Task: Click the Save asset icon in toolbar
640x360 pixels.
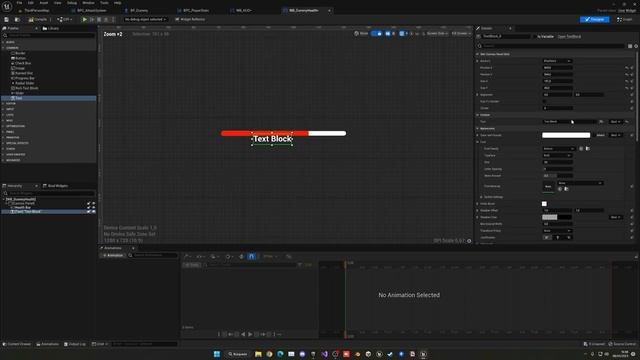Action: (7, 19)
